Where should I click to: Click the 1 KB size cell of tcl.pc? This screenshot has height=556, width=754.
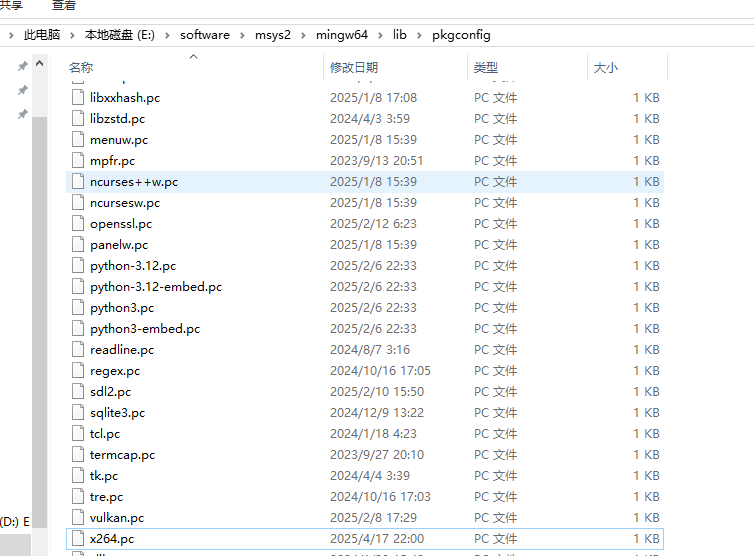tap(646, 434)
